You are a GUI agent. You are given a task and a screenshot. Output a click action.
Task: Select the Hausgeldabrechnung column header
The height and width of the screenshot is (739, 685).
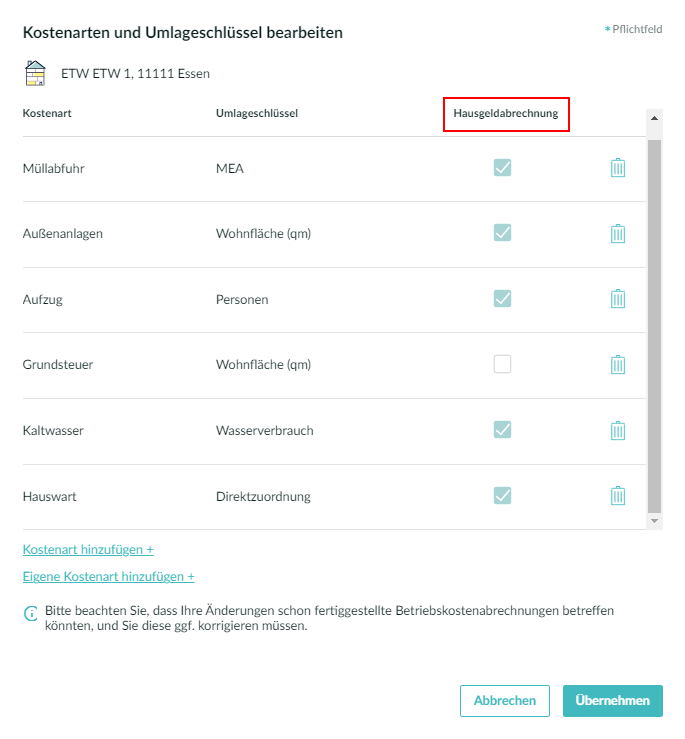[x=506, y=114]
